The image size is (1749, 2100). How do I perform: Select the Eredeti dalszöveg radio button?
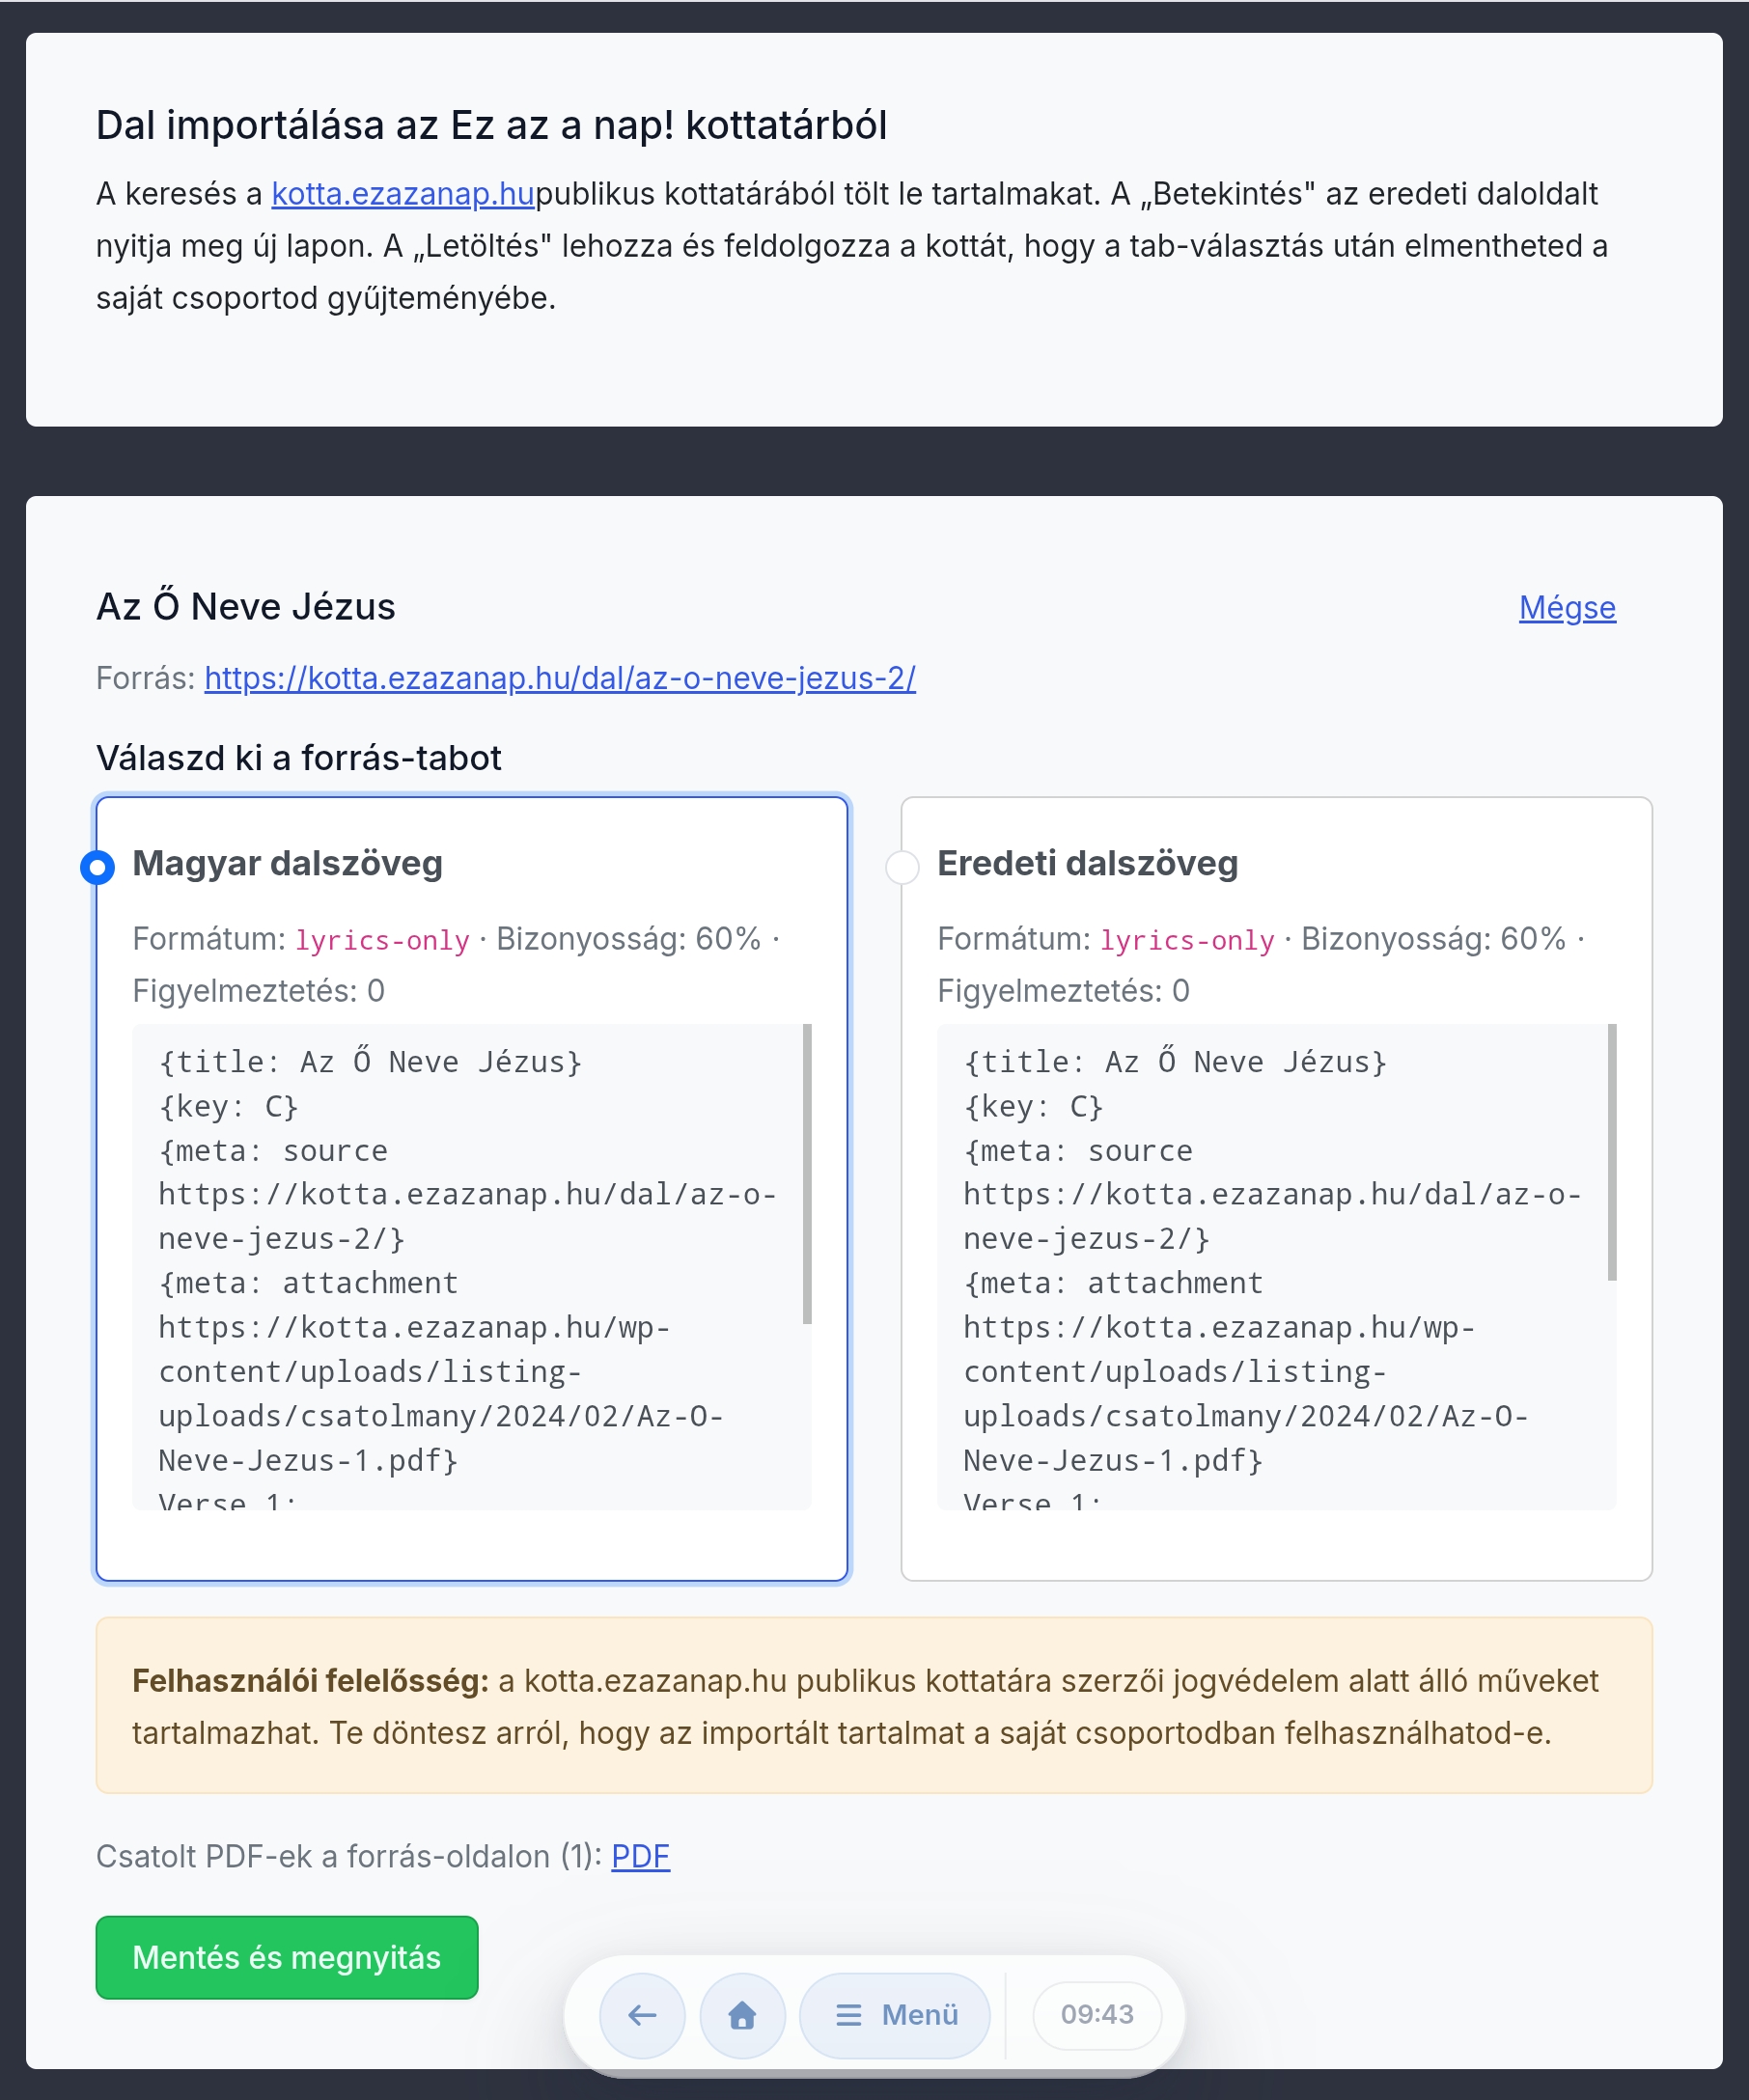click(x=902, y=867)
